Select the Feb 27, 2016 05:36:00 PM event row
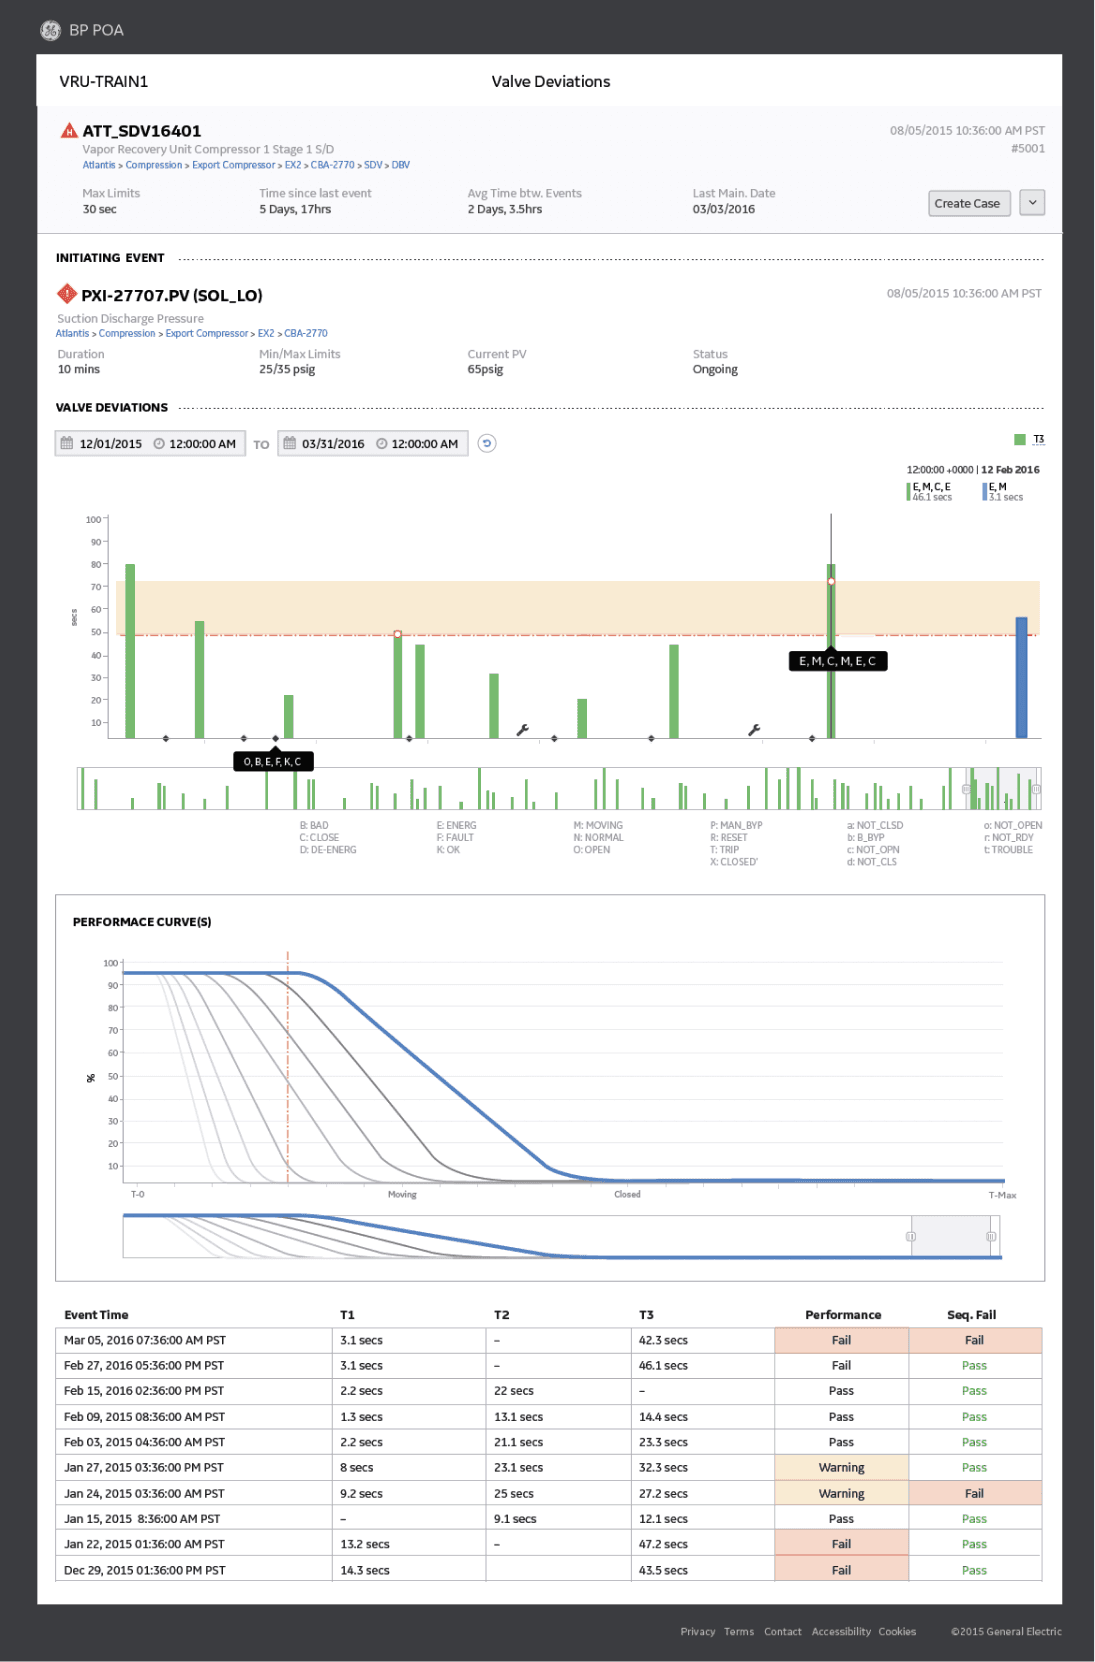 549,1365
